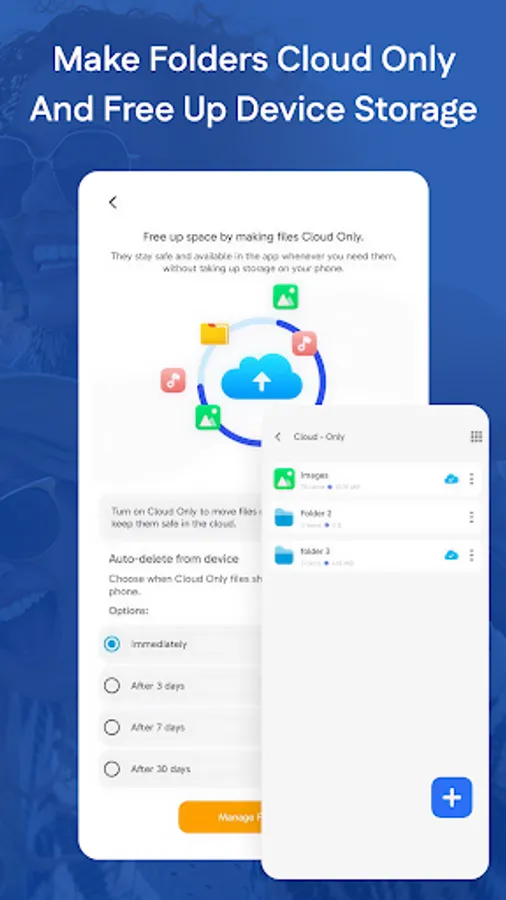Tap the cloud status icon for Images

click(x=451, y=479)
